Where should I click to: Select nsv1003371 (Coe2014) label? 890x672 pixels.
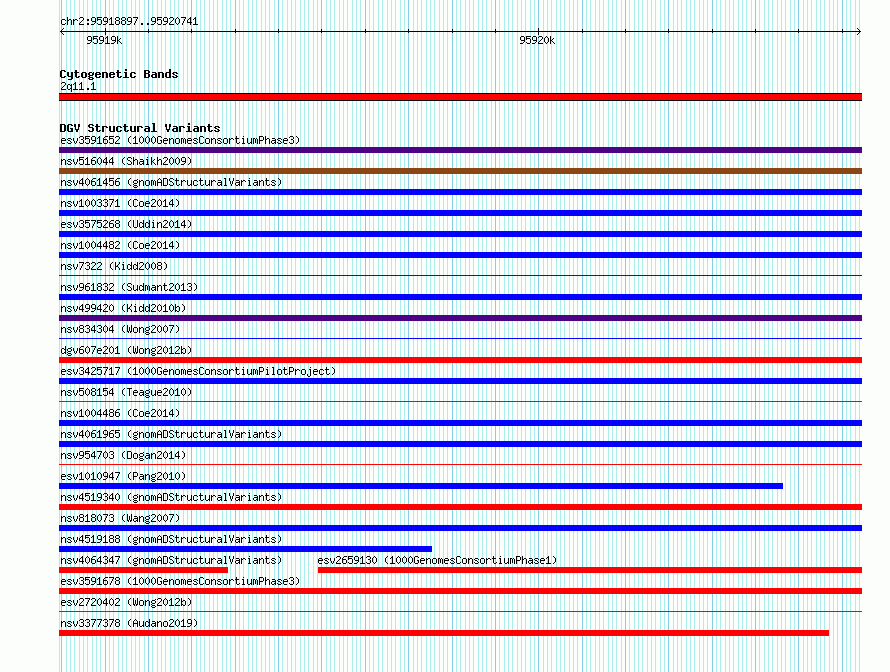(120, 203)
